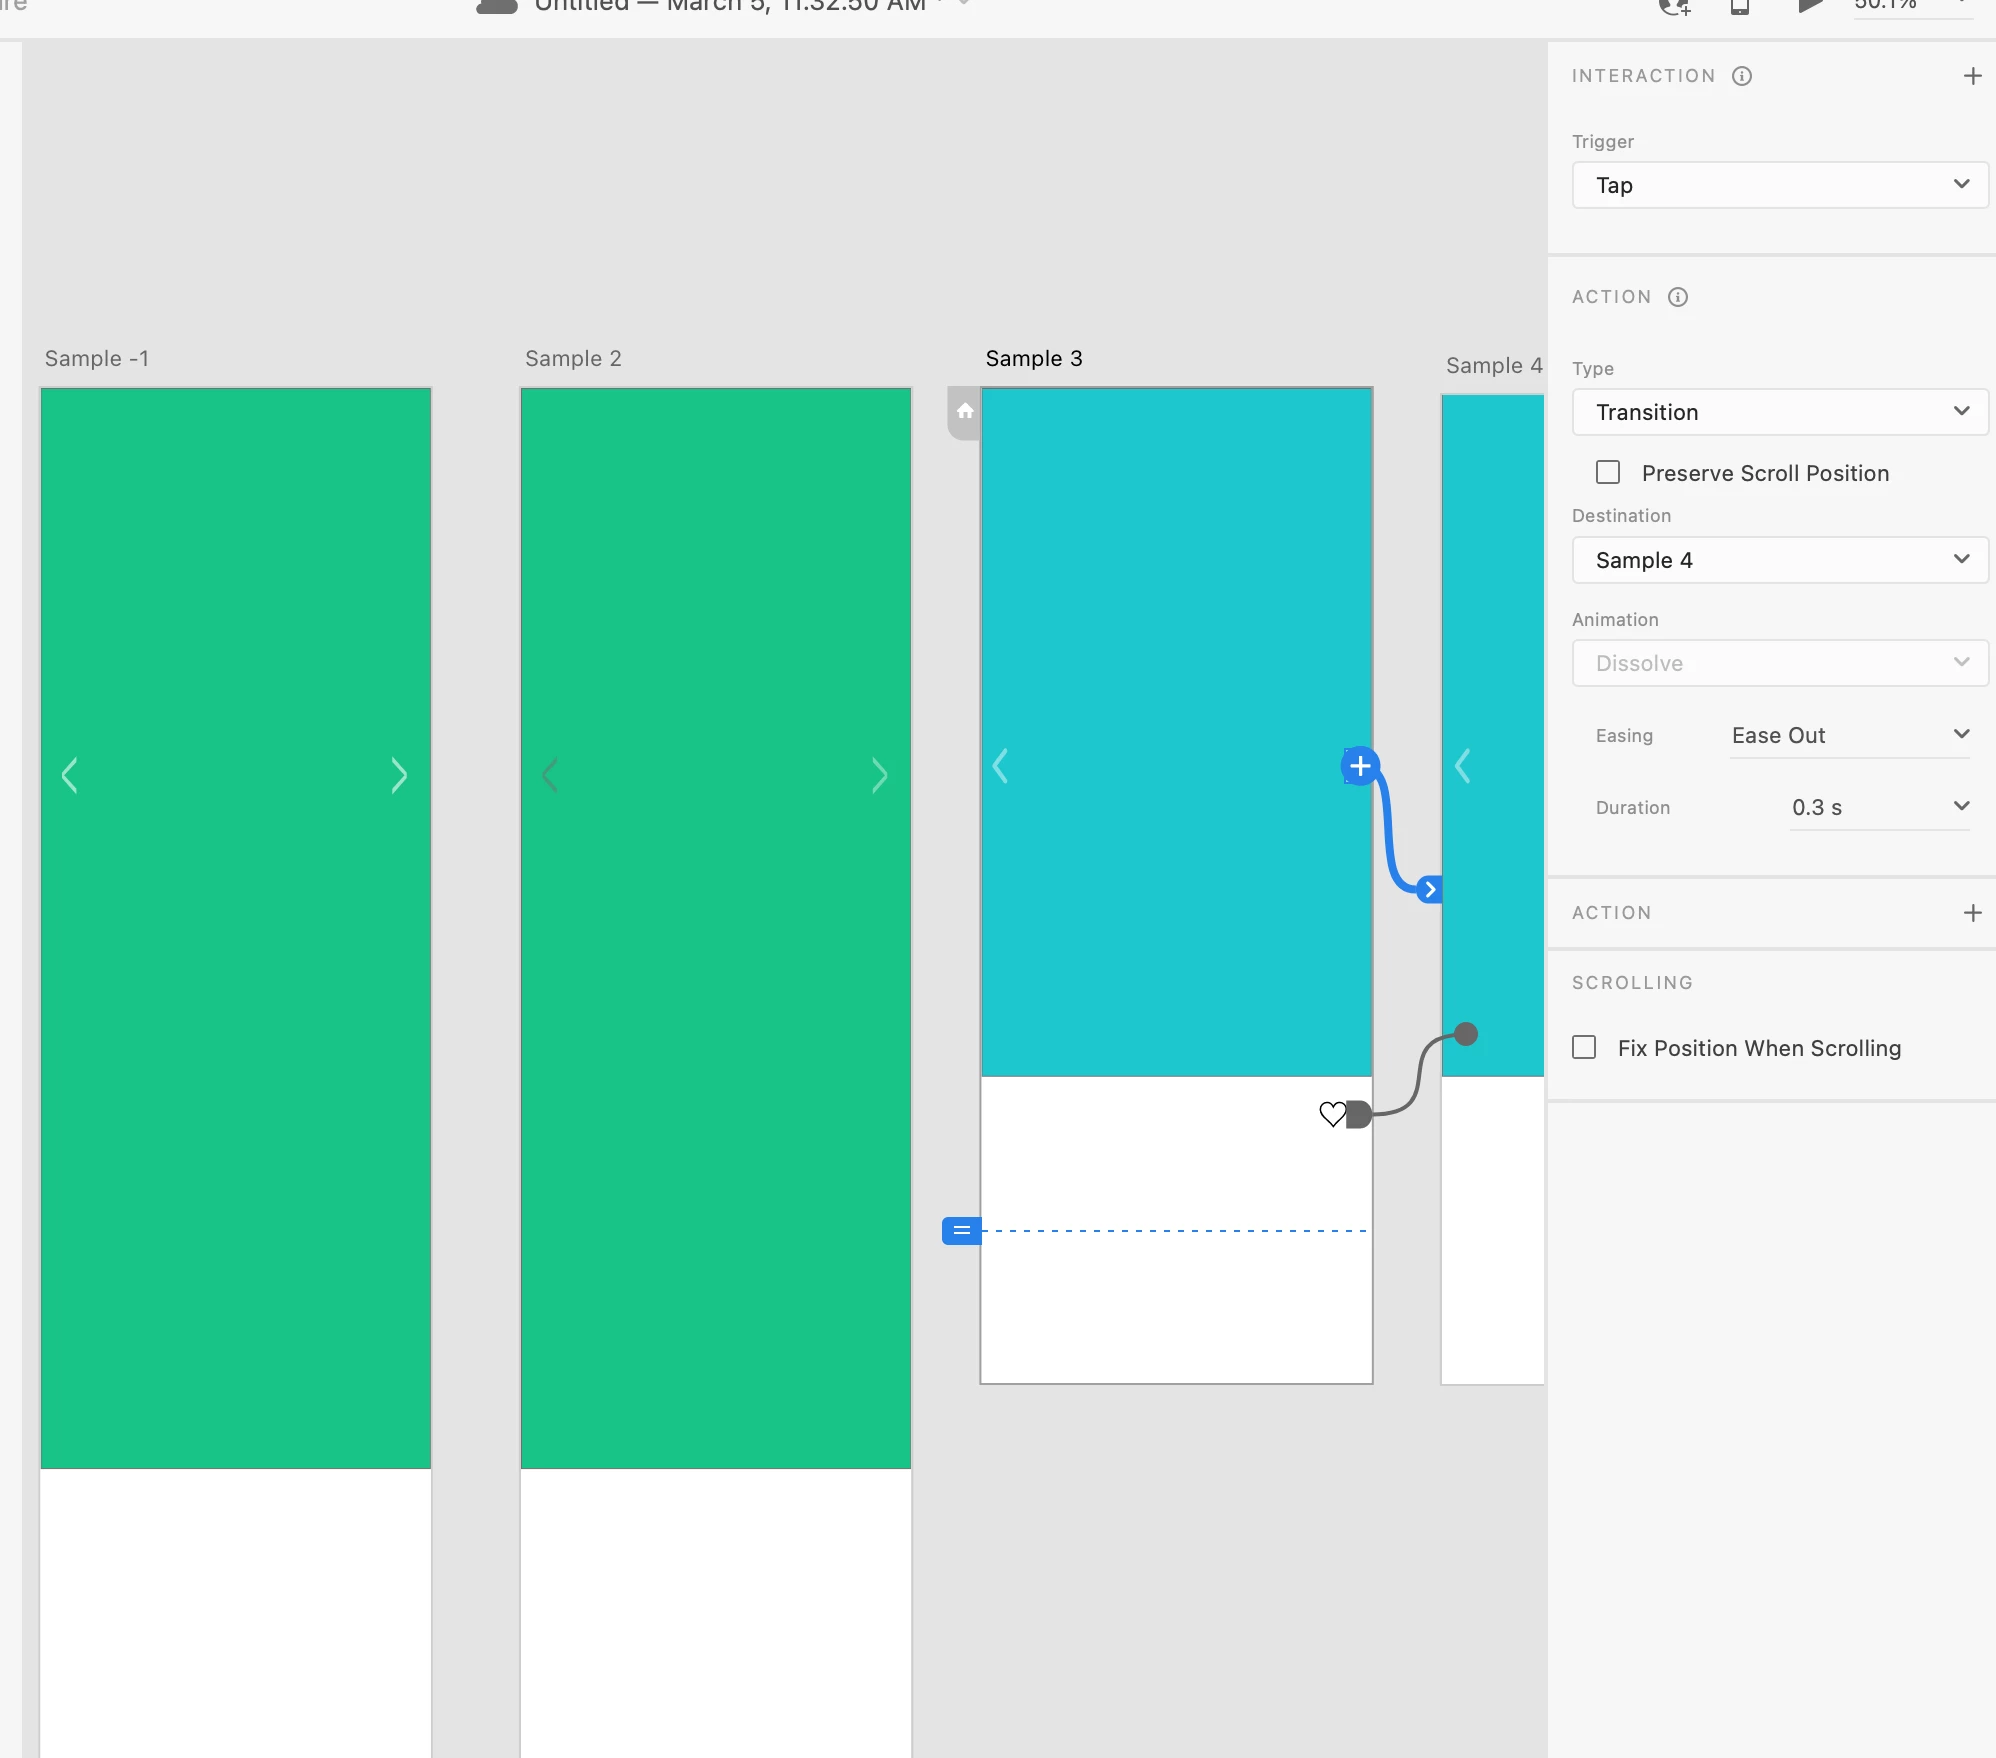Click the left arrow on Sample 2 artboard
Screen dimensions: 1996x1758
click(x=550, y=775)
